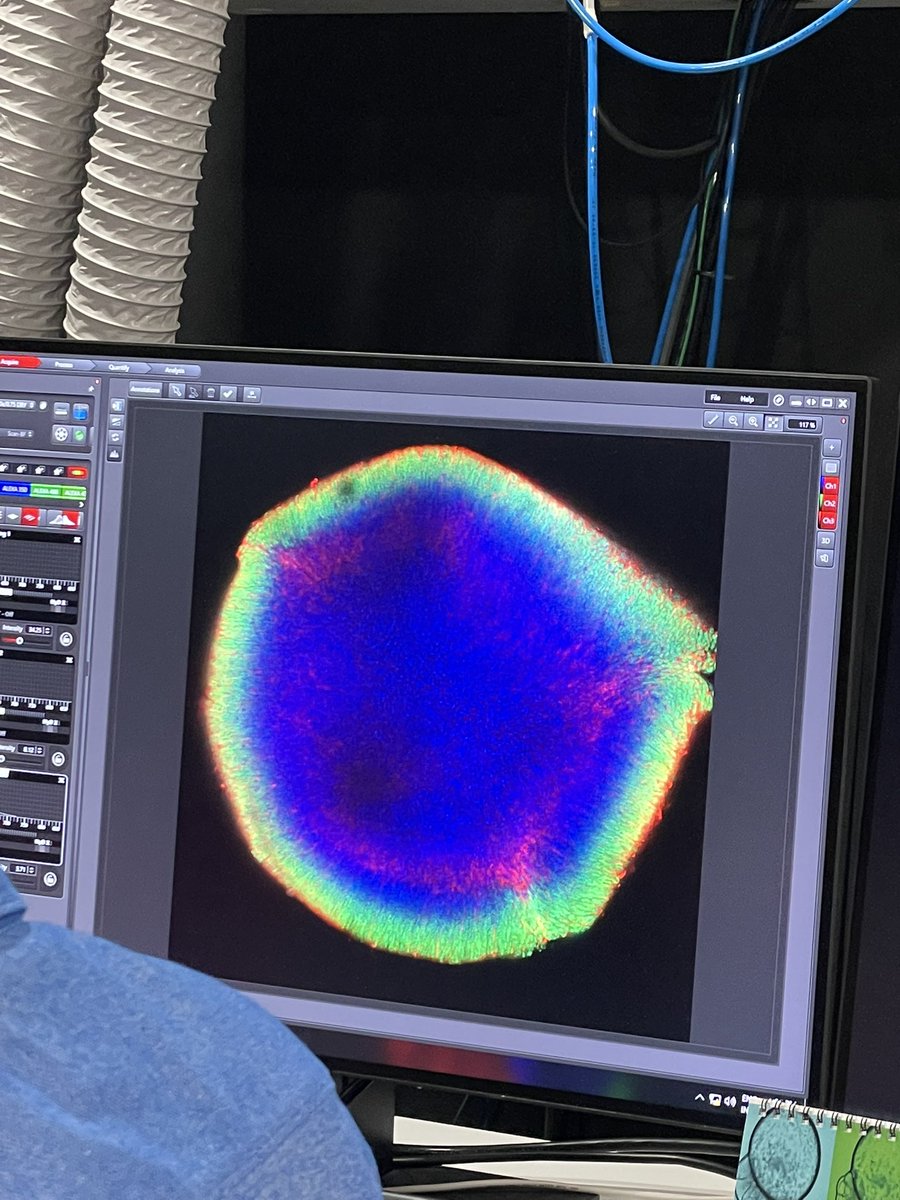The image size is (900, 1200).
Task: Click the plus button above channel list
Action: (x=832, y=448)
